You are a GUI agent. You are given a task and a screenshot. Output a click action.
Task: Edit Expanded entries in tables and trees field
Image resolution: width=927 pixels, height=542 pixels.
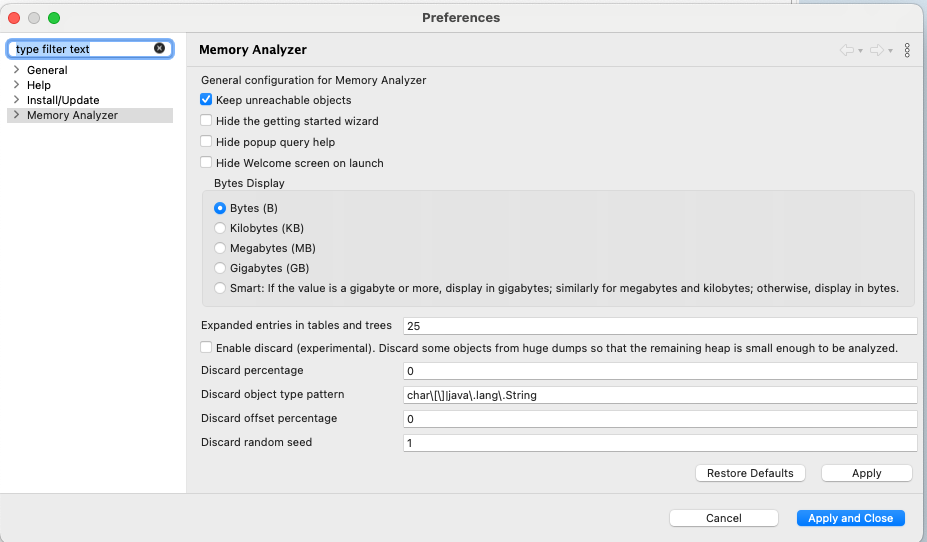[660, 326]
